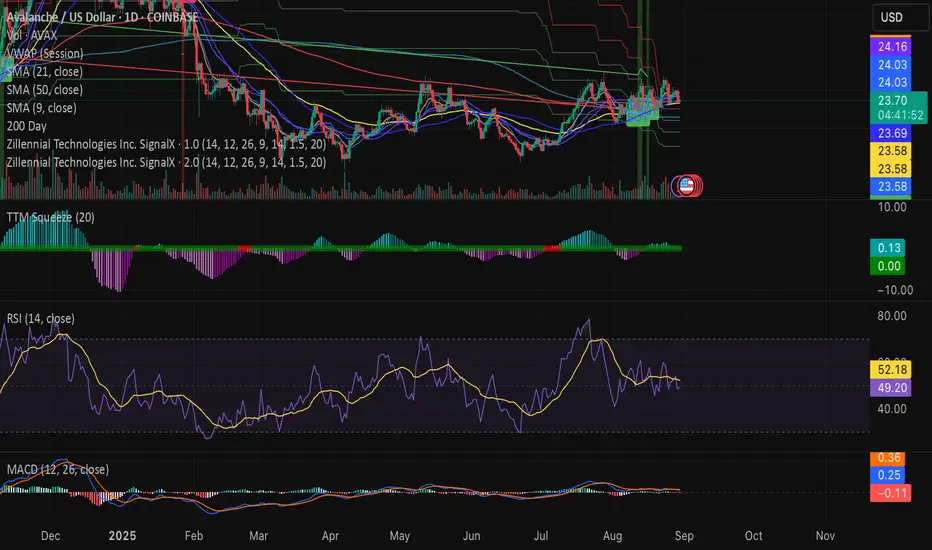Image resolution: width=932 pixels, height=550 pixels.
Task: Select the MACD (12, 26, close) pane title
Action: click(x=58, y=469)
